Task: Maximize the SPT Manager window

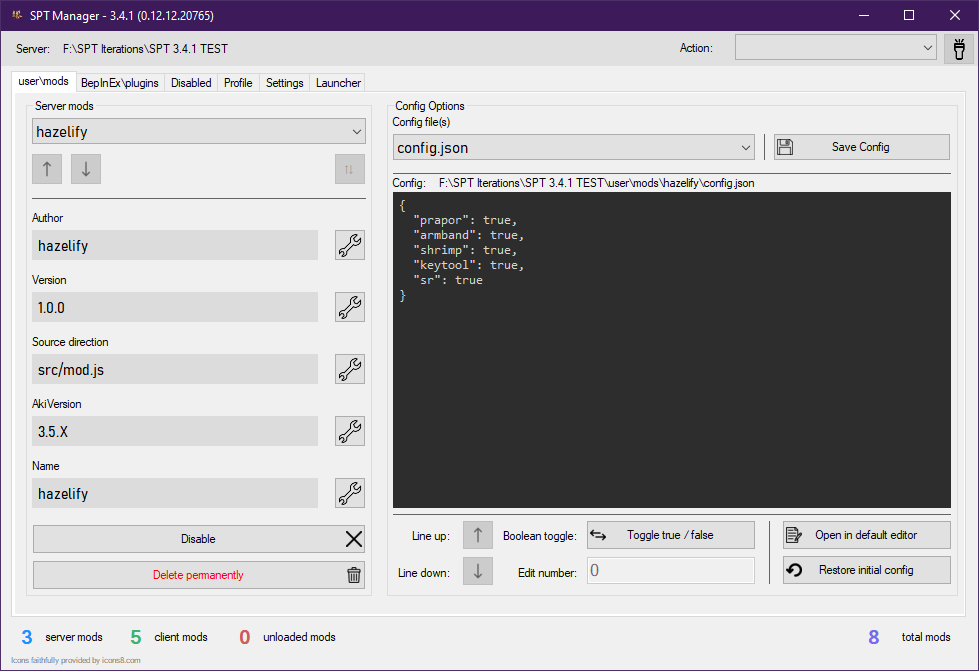Action: point(909,15)
